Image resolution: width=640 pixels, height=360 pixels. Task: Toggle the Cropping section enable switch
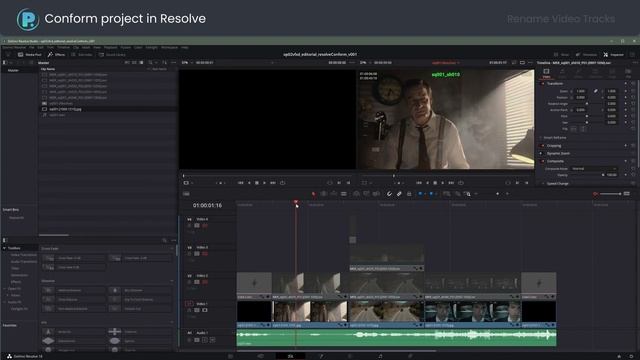point(543,146)
